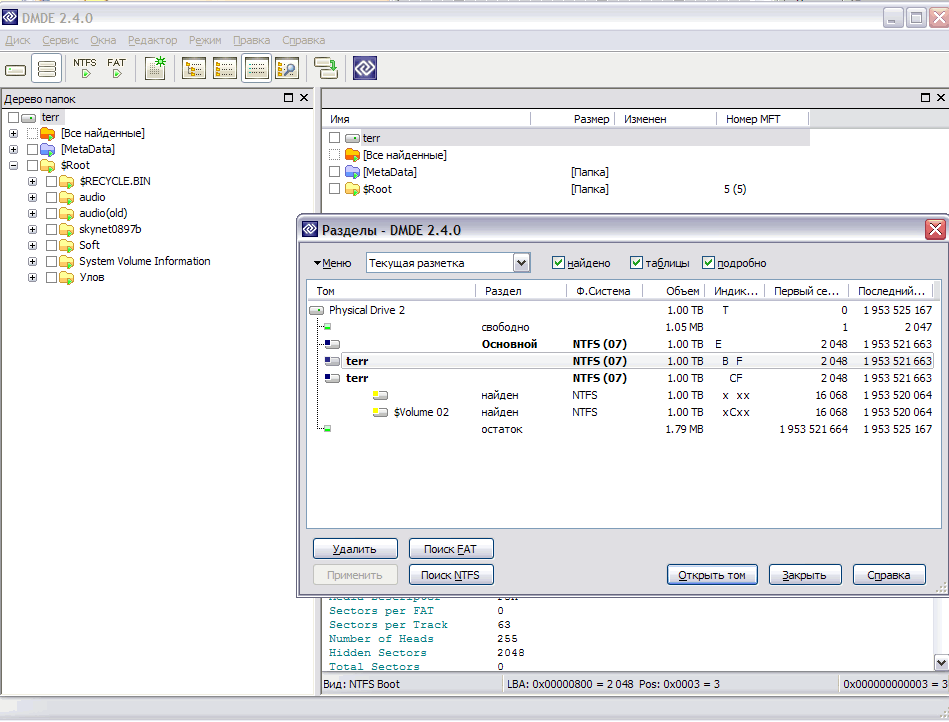949x722 pixels.
Task: Toggle the подробно checkbox
Action: [708, 263]
